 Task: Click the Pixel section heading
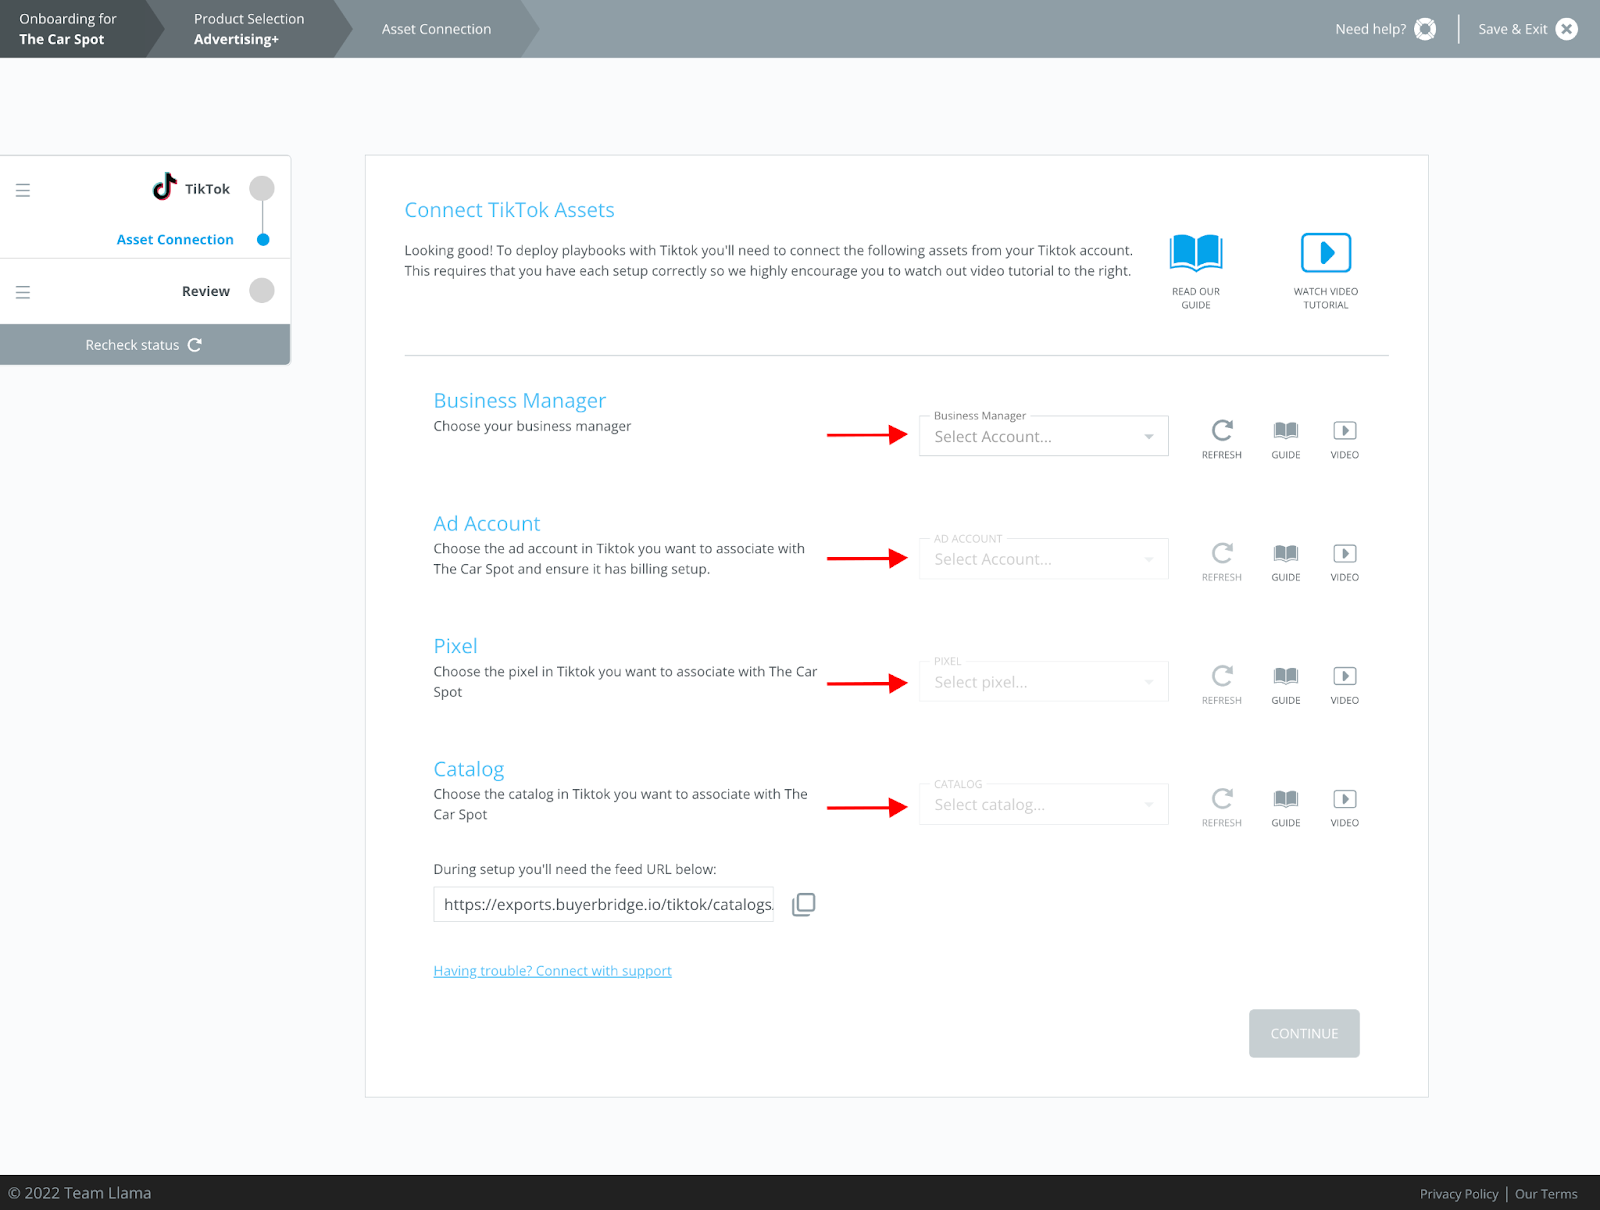(456, 646)
